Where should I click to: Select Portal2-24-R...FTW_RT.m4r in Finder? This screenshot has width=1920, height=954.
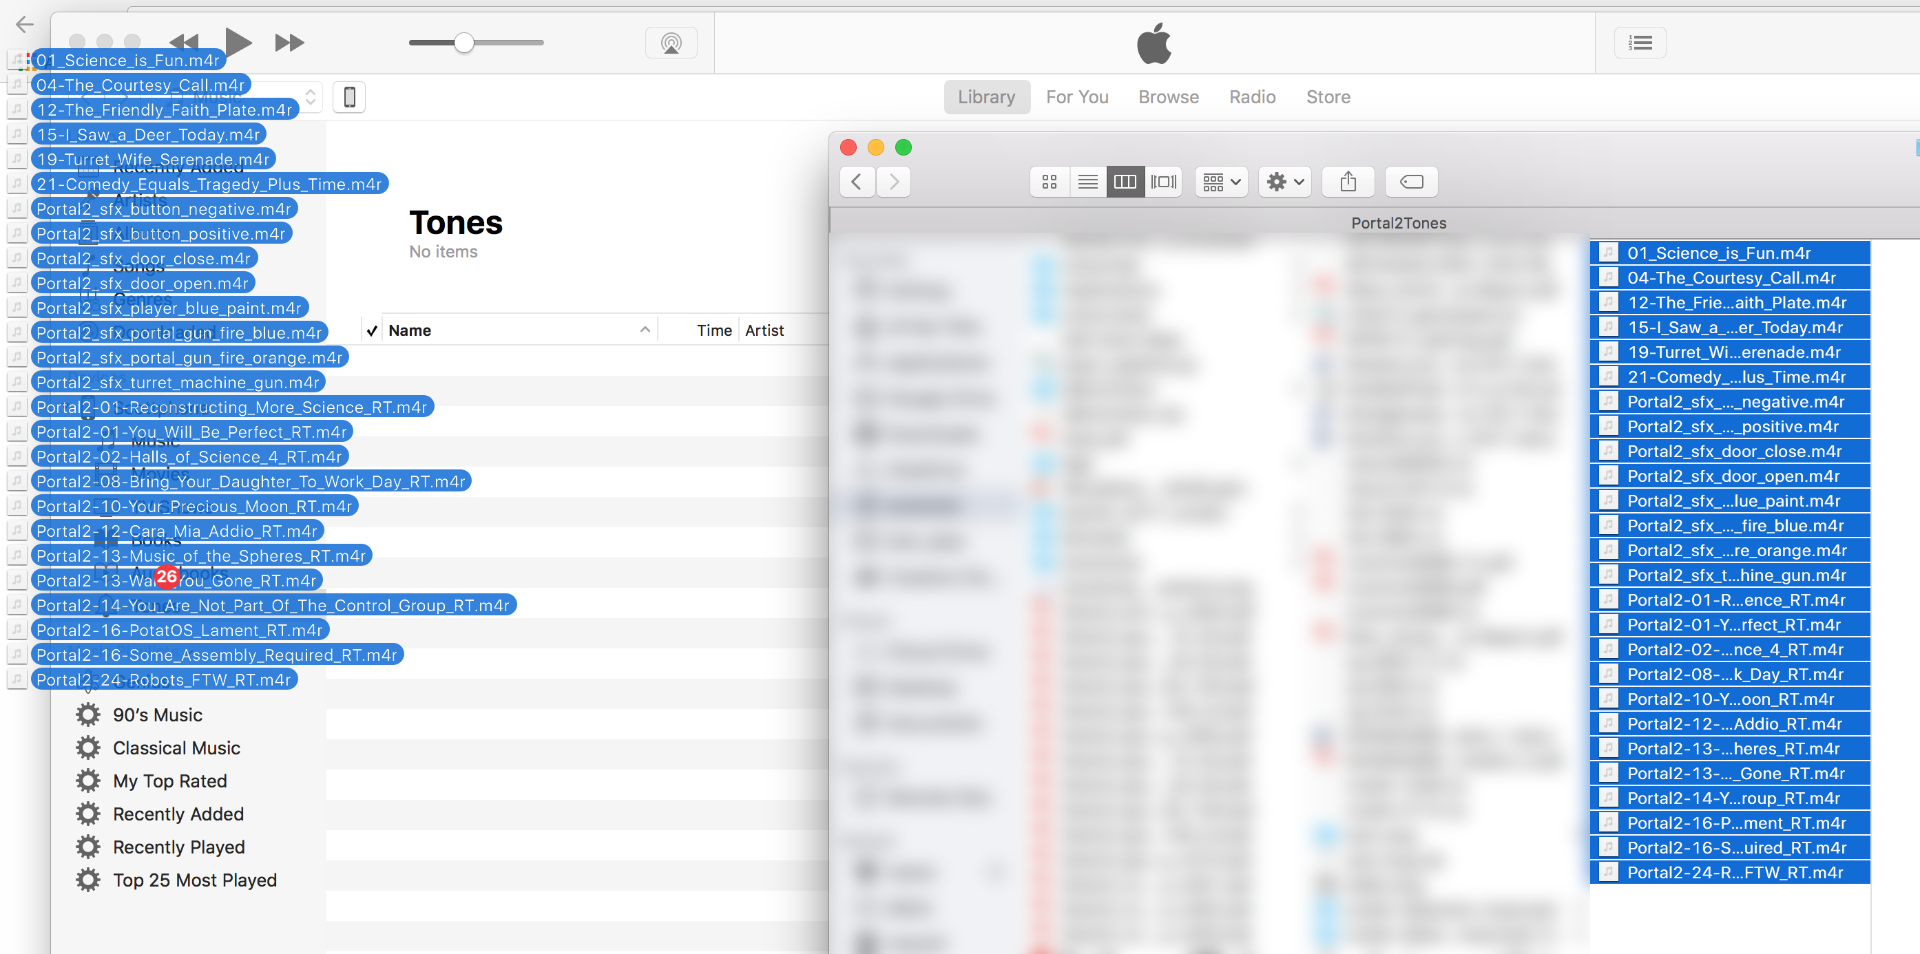1730,873
